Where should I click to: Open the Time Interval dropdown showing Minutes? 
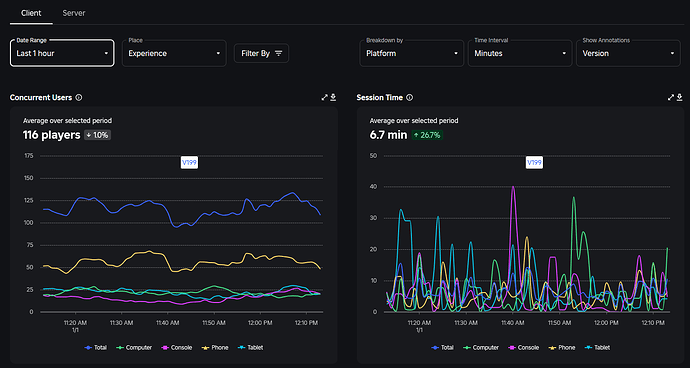click(x=520, y=53)
